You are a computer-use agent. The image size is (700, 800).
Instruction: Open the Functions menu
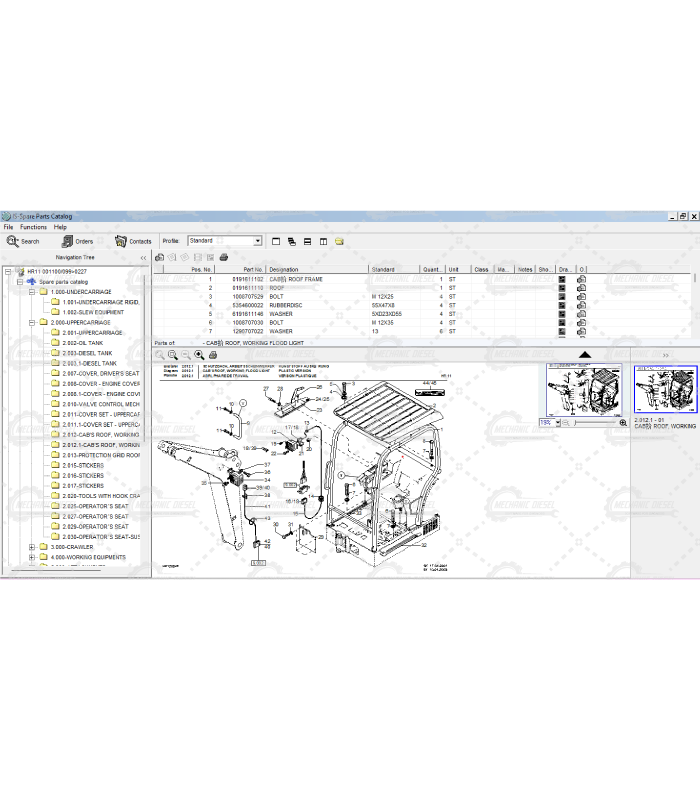point(33,227)
